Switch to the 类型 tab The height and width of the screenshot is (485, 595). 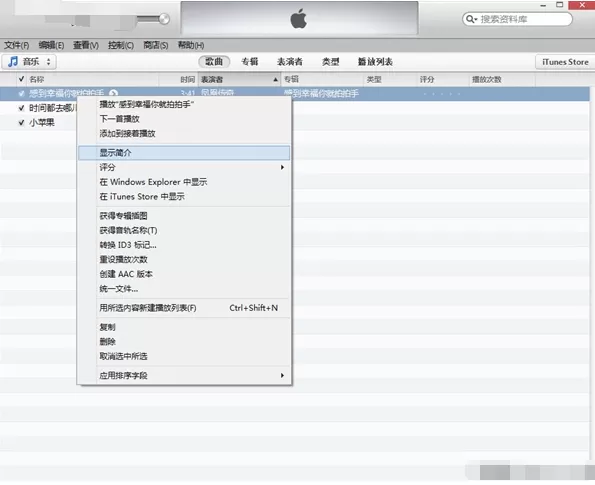coord(331,61)
